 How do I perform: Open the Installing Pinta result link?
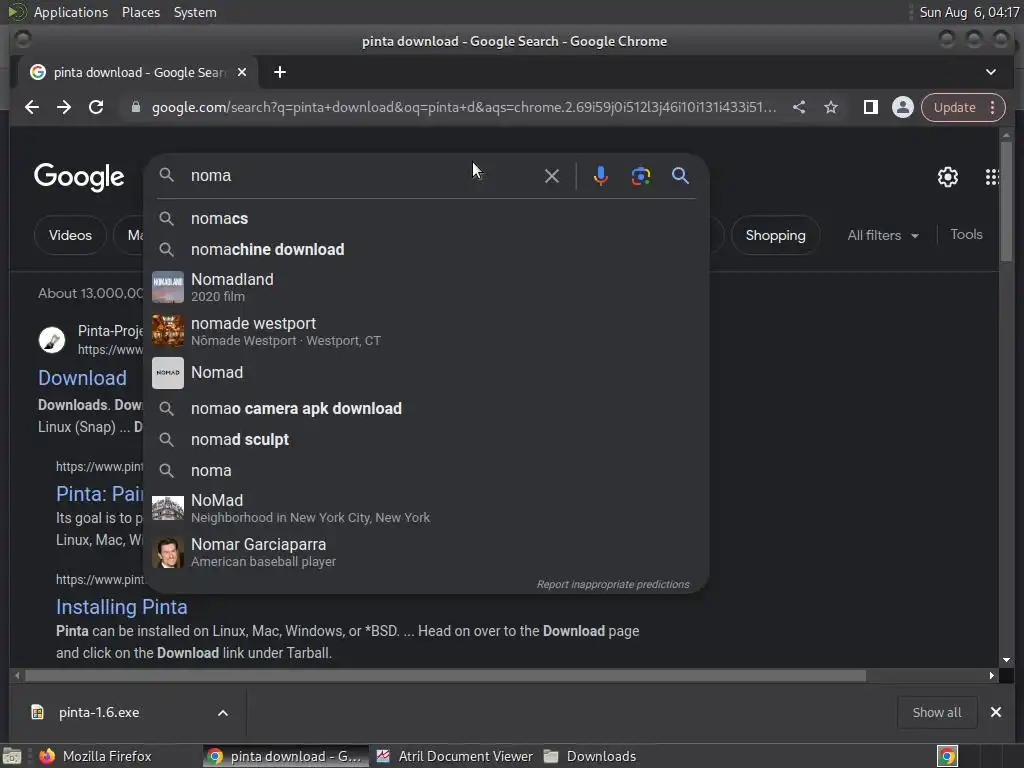[x=121, y=607]
